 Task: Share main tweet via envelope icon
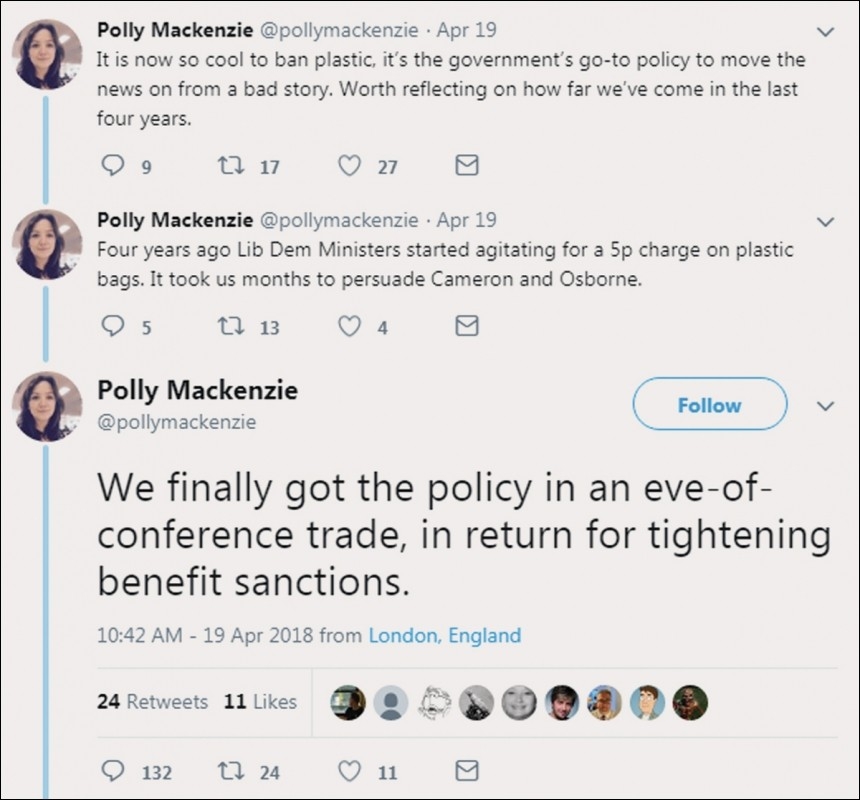pos(466,771)
